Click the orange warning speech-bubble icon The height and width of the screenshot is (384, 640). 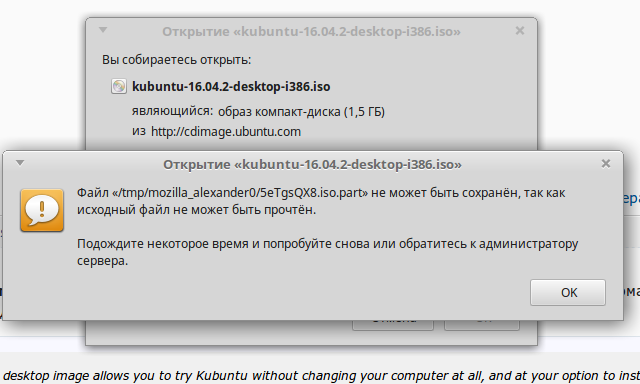click(x=42, y=210)
